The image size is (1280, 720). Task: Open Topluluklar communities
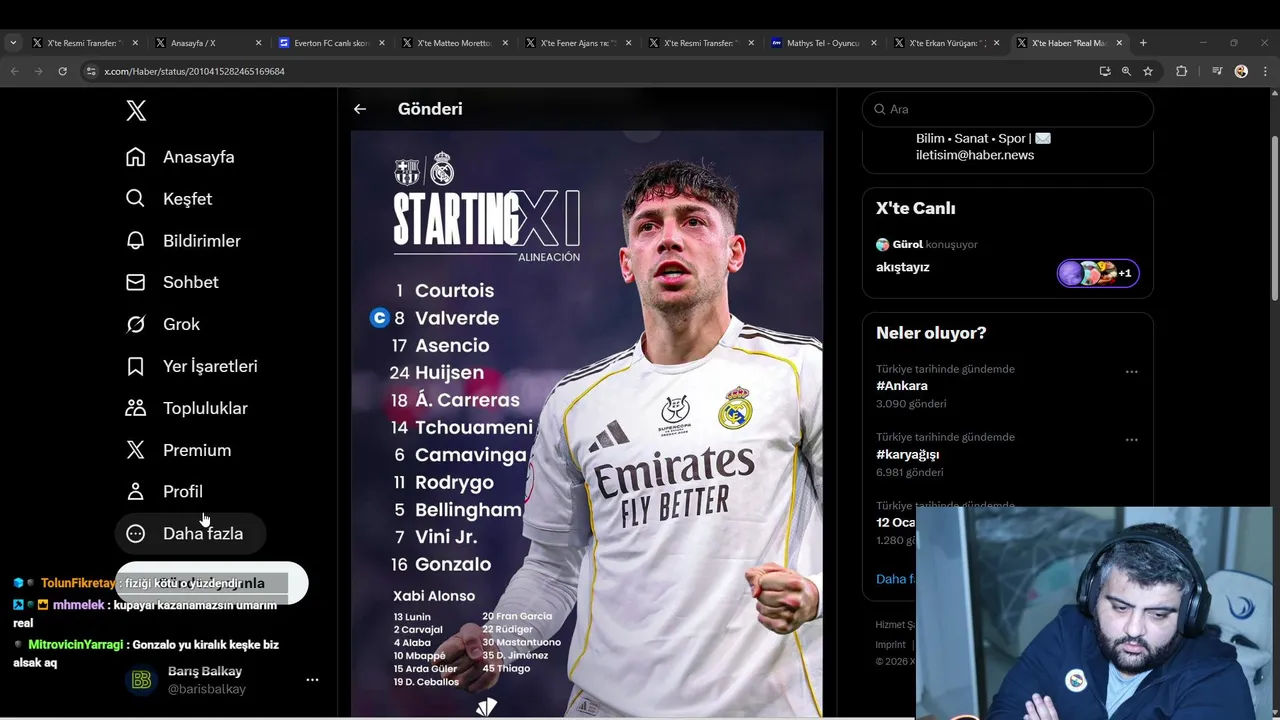(187, 408)
